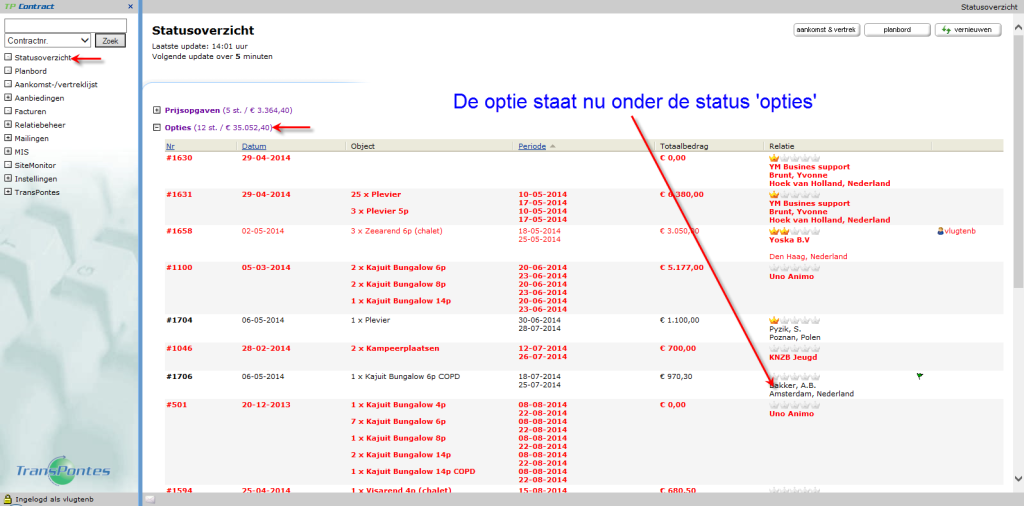Select Facturen in the sidebar menu
Screen dimensions: 1024x506
tap(32, 111)
